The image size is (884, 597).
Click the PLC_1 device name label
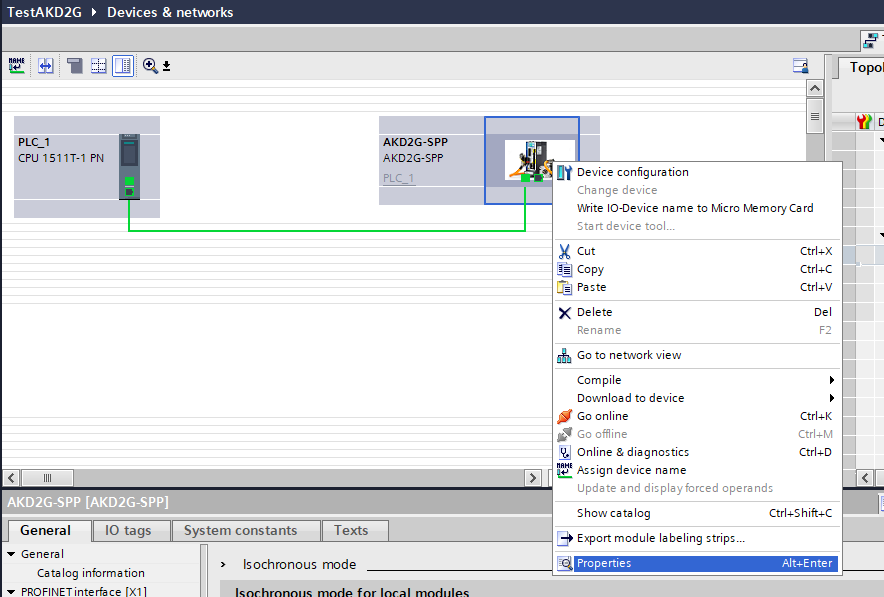pyautogui.click(x=34, y=142)
